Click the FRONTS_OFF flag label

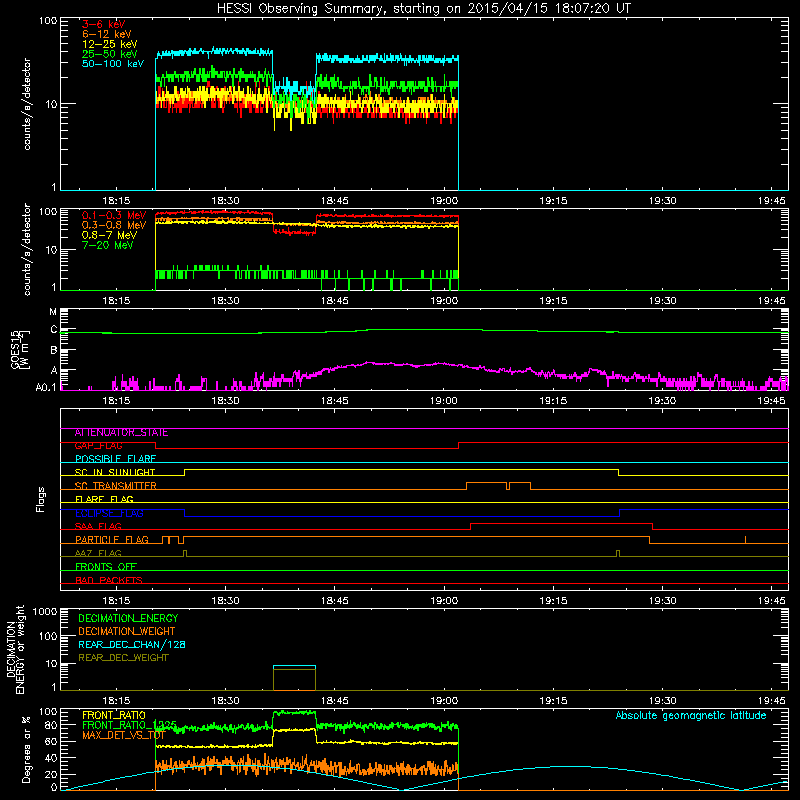(106, 566)
